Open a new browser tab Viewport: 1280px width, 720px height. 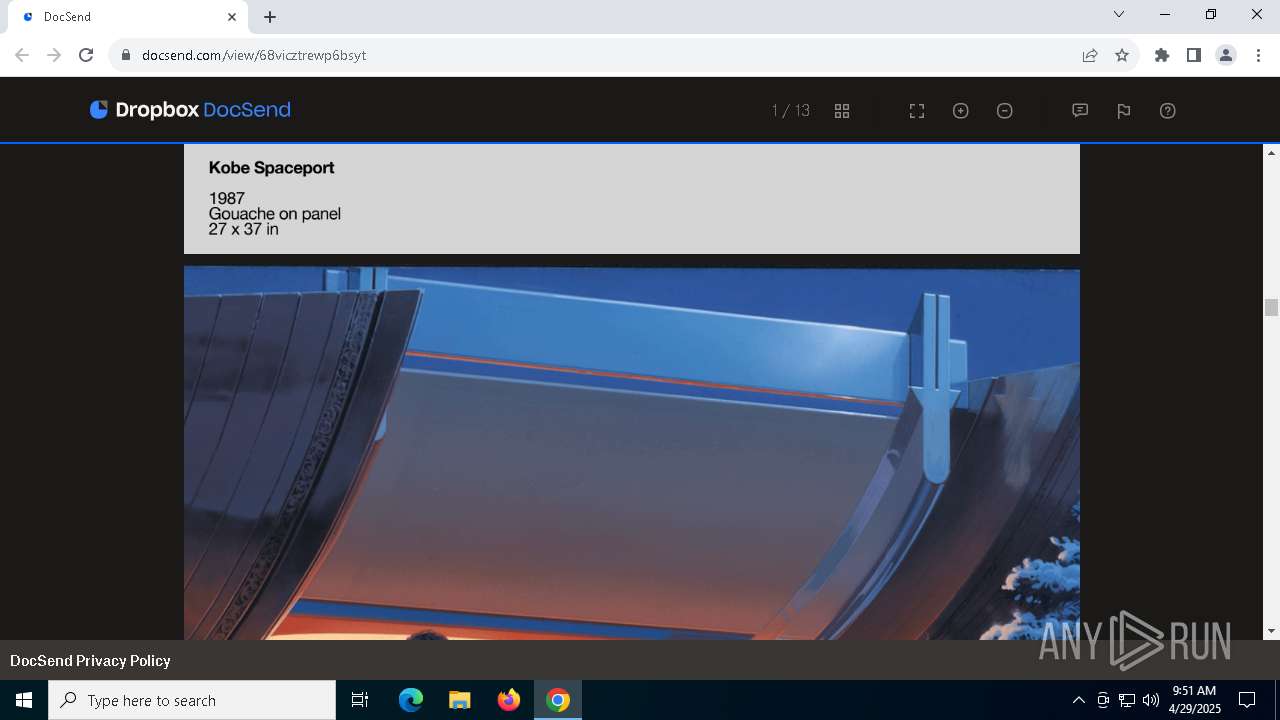coord(270,17)
